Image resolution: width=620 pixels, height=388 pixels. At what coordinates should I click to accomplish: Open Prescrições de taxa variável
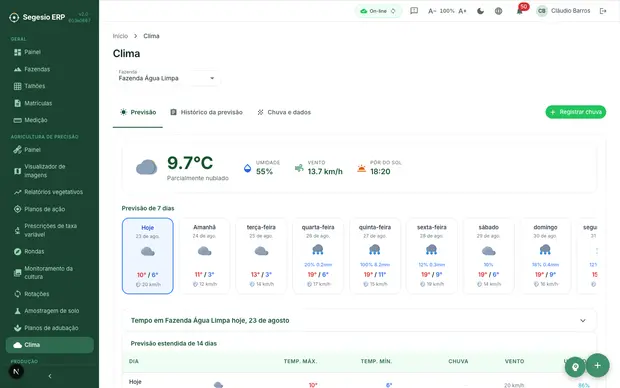click(49, 230)
